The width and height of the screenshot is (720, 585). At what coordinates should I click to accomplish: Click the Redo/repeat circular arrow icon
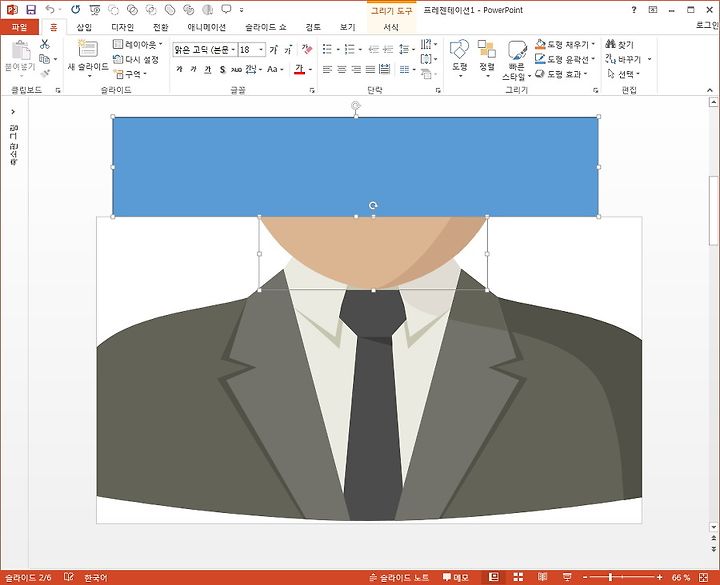pos(76,10)
